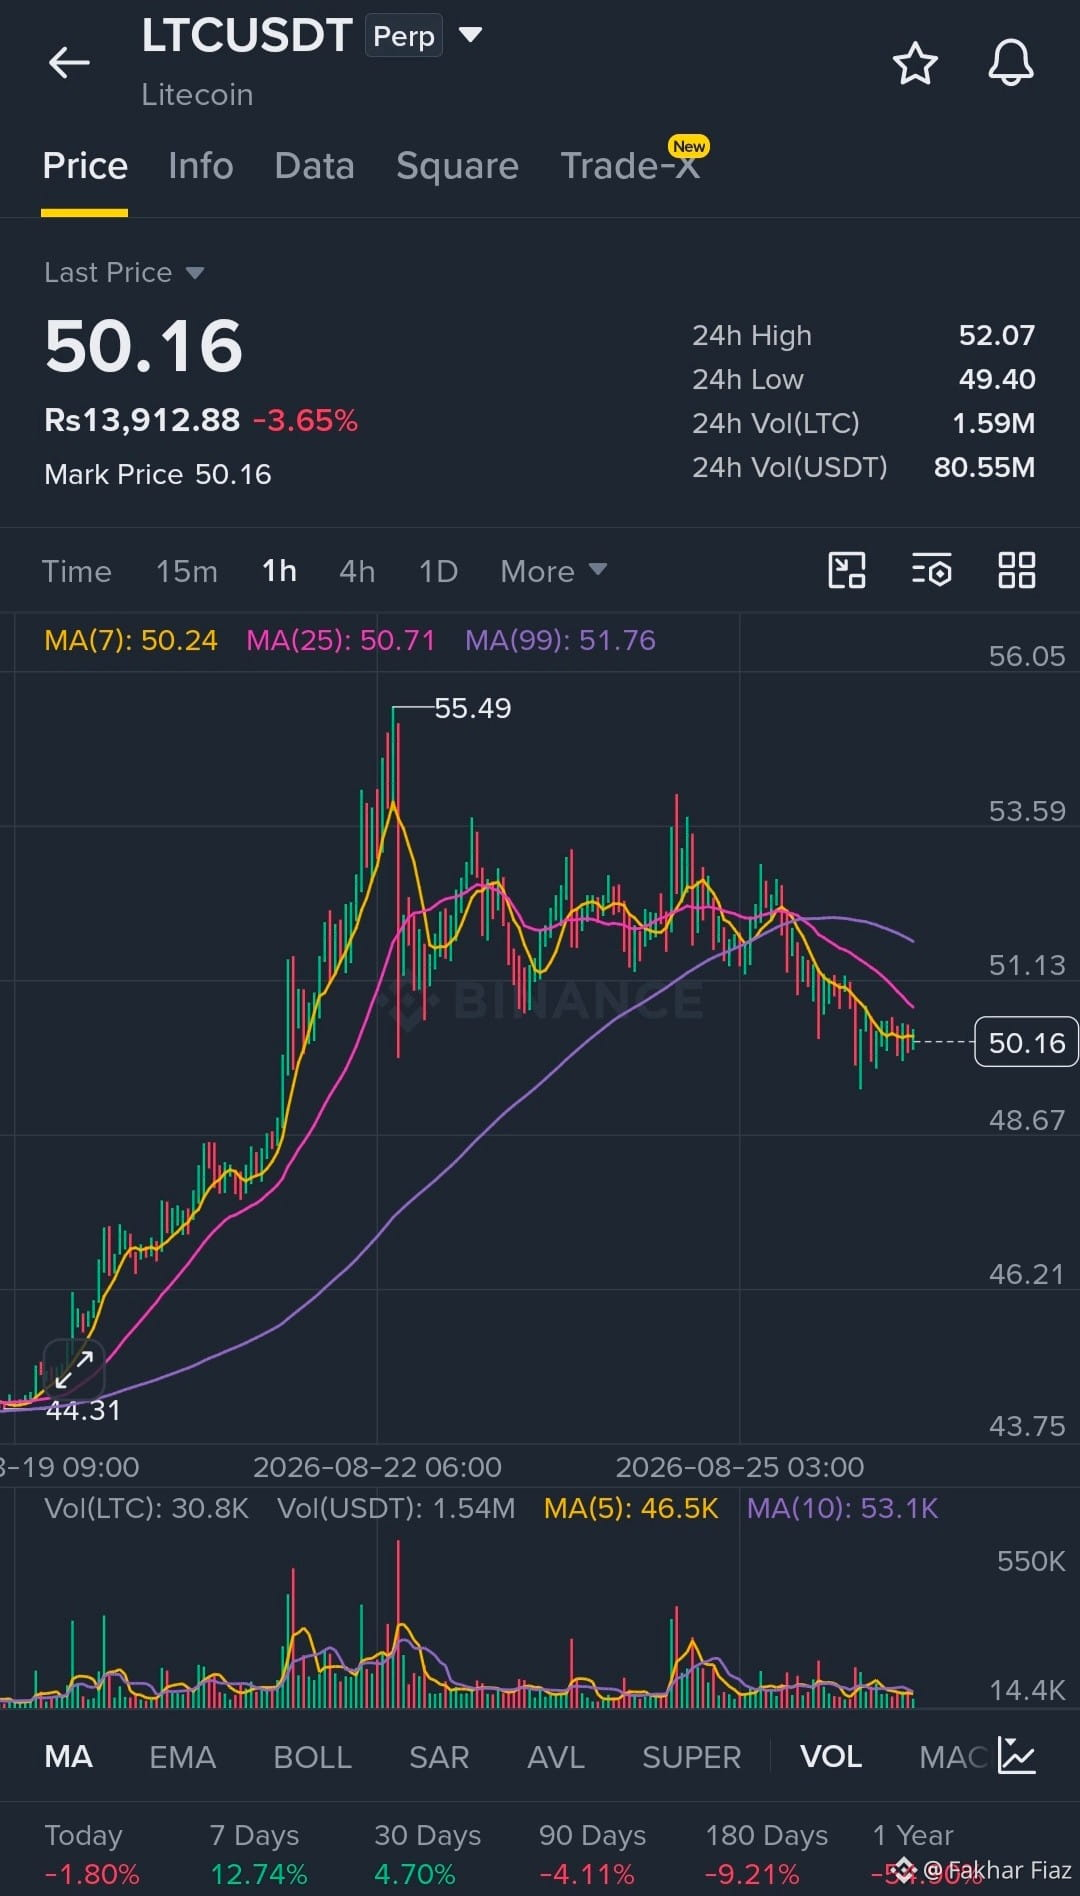The width and height of the screenshot is (1080, 1896).
Task: Tap the 24h Vol(LTC) 1.59M value
Action: click(x=993, y=423)
